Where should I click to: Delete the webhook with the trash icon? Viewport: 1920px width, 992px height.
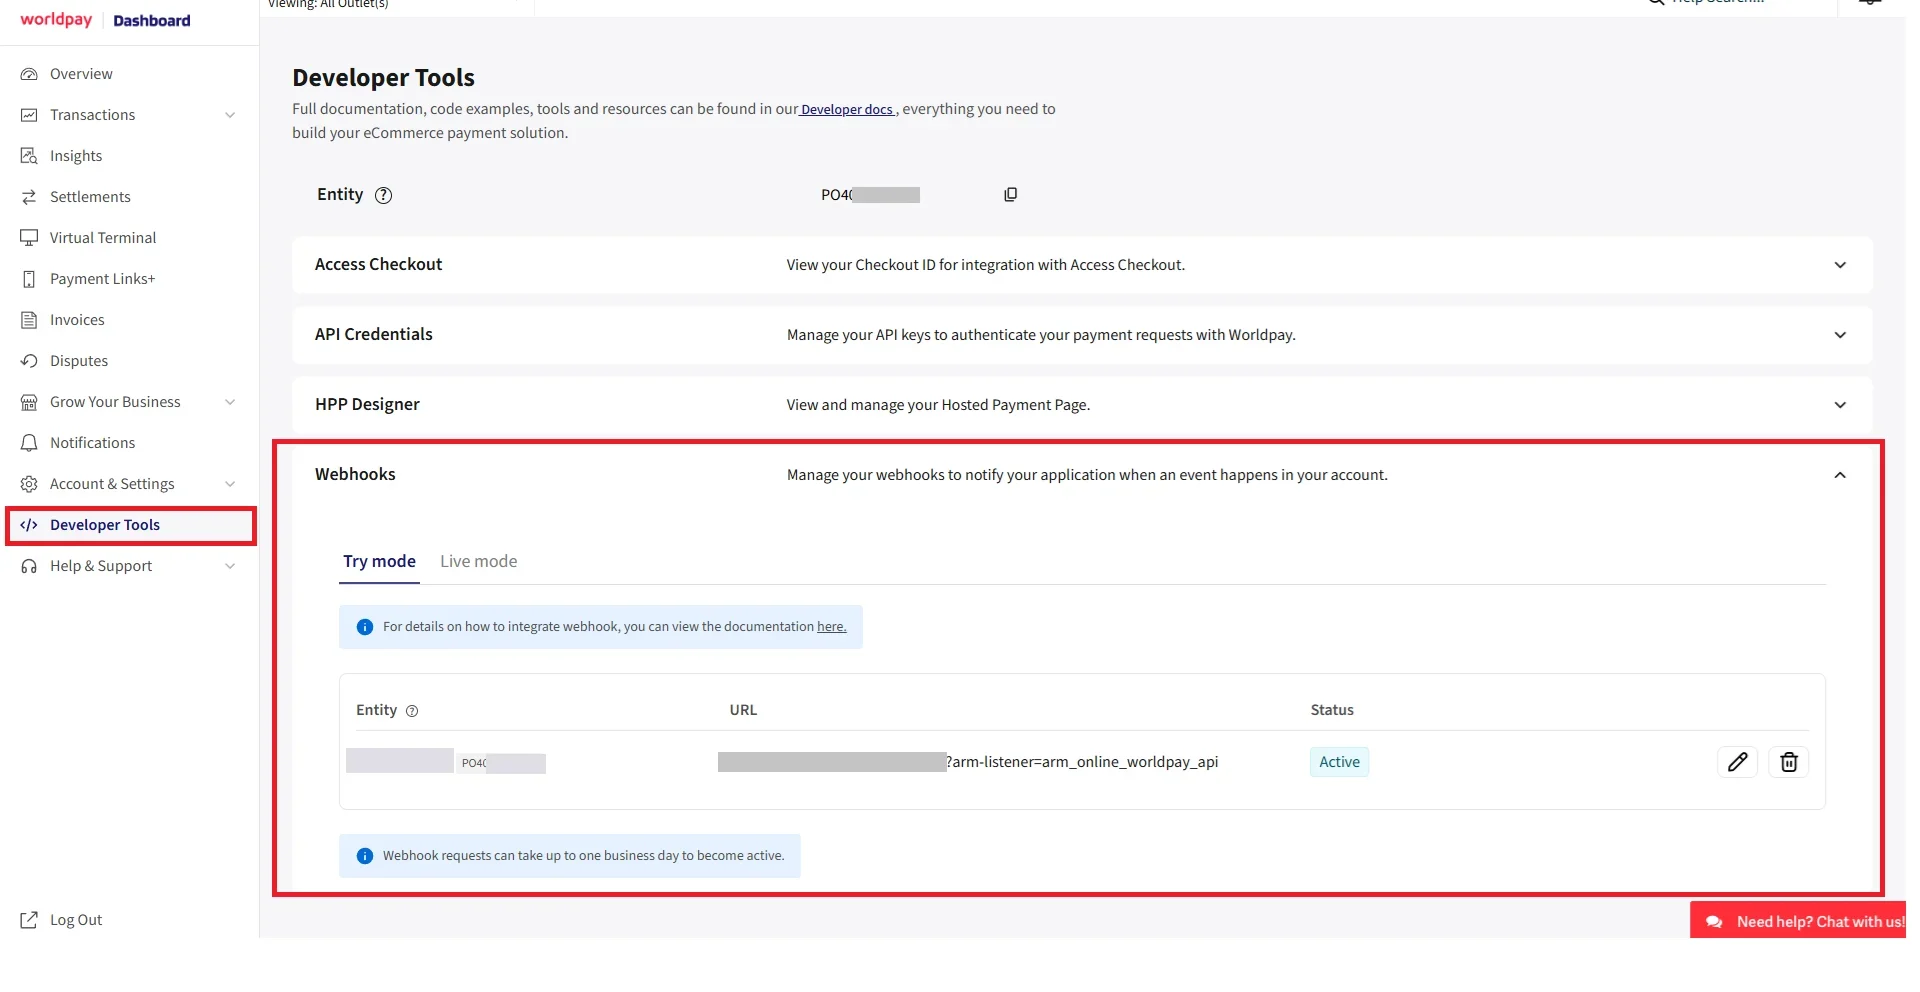pos(1789,762)
